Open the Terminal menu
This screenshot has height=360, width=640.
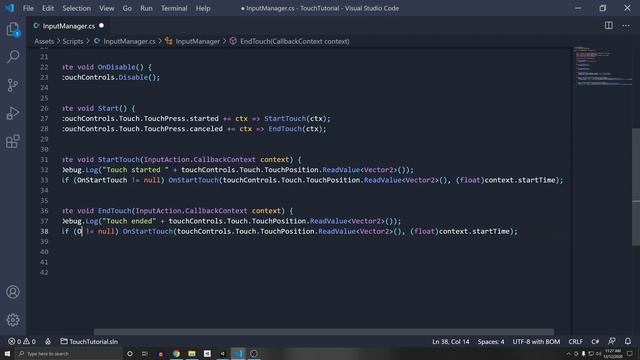point(174,8)
